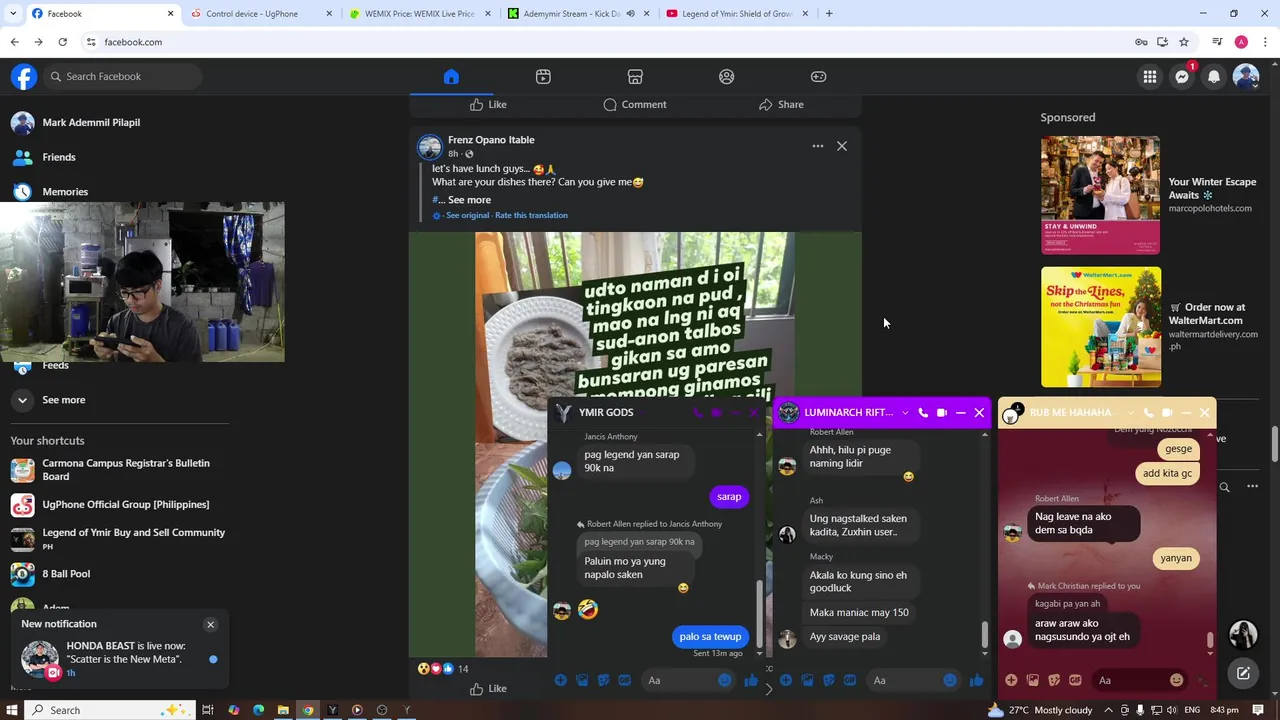
Task: Mute the Ademymir Stream Kick tab audio
Action: pos(631,14)
